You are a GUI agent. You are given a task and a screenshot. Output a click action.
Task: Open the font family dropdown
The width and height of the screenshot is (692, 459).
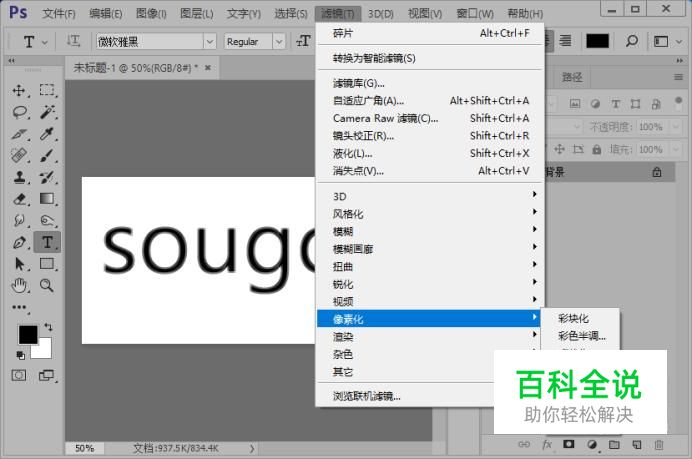click(x=210, y=41)
